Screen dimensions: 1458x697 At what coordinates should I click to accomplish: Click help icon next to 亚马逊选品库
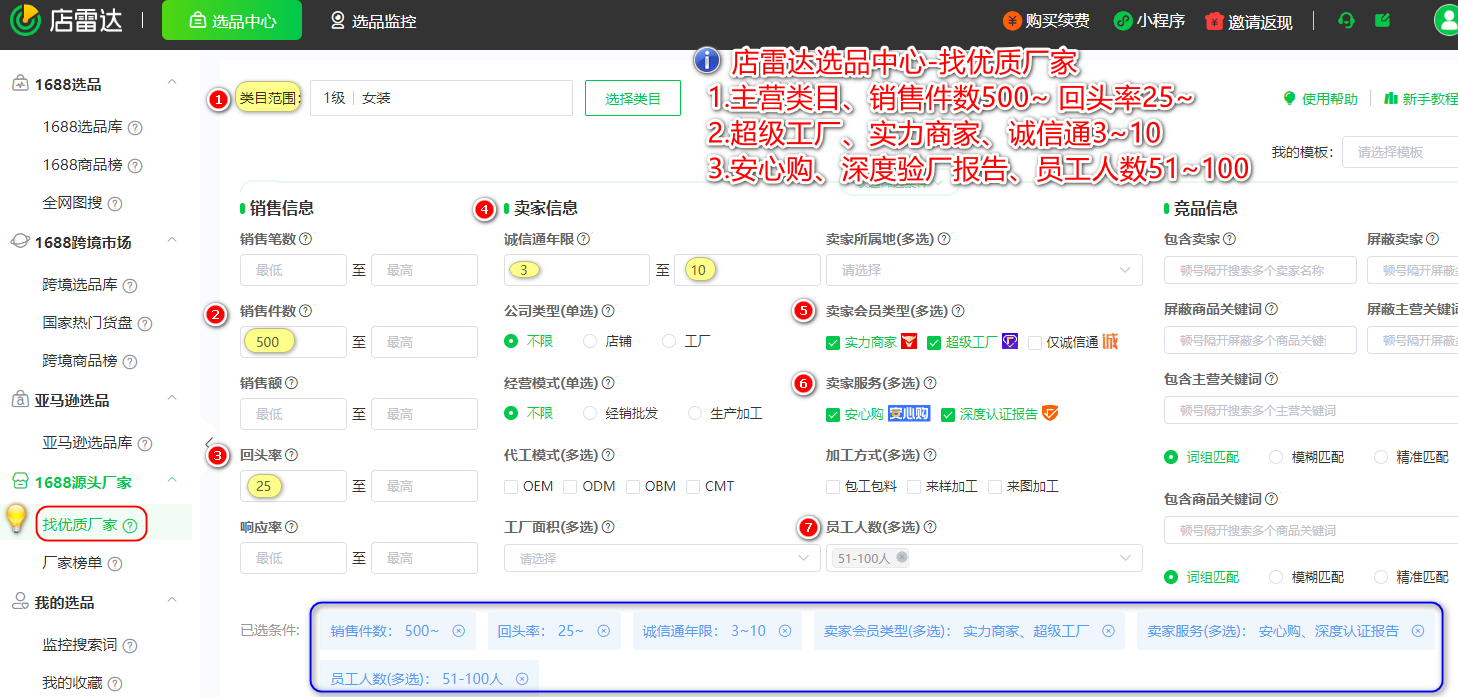tap(145, 443)
